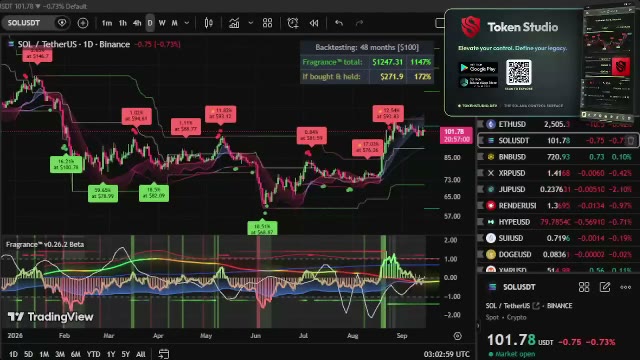Select ETHUSD in the watchlist

[558, 124]
